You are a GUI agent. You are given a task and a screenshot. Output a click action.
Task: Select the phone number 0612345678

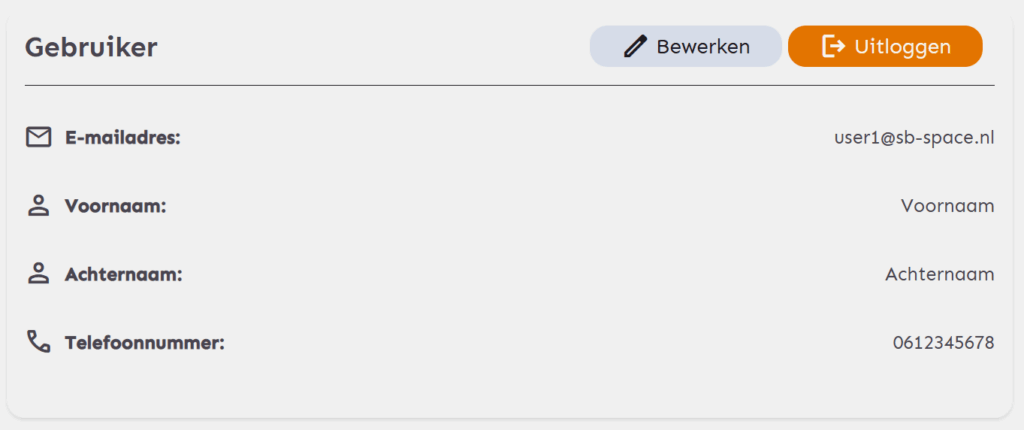(944, 342)
